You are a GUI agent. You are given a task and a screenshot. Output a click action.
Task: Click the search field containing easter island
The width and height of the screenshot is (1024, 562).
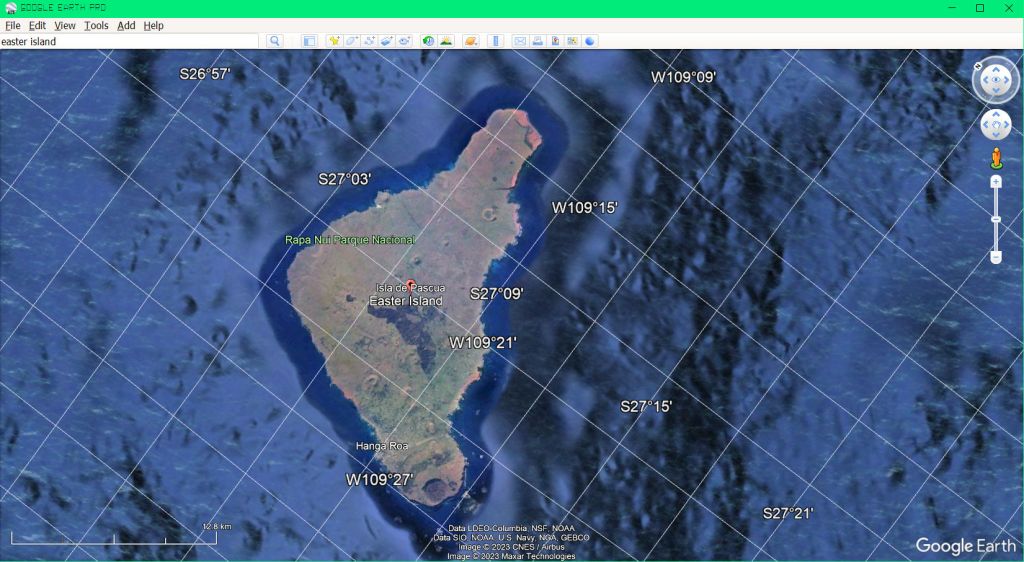(128, 42)
